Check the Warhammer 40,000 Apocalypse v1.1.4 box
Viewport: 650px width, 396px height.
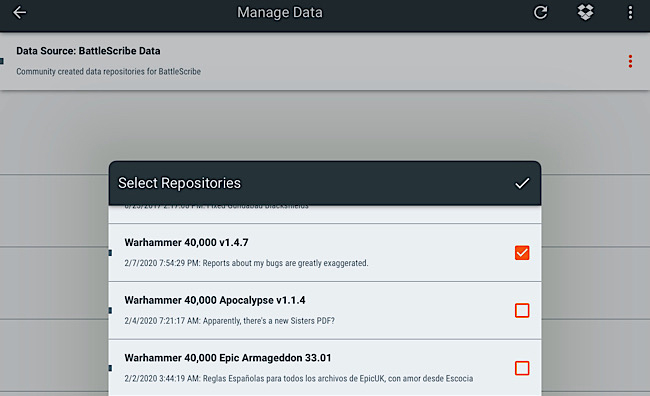[x=522, y=310]
